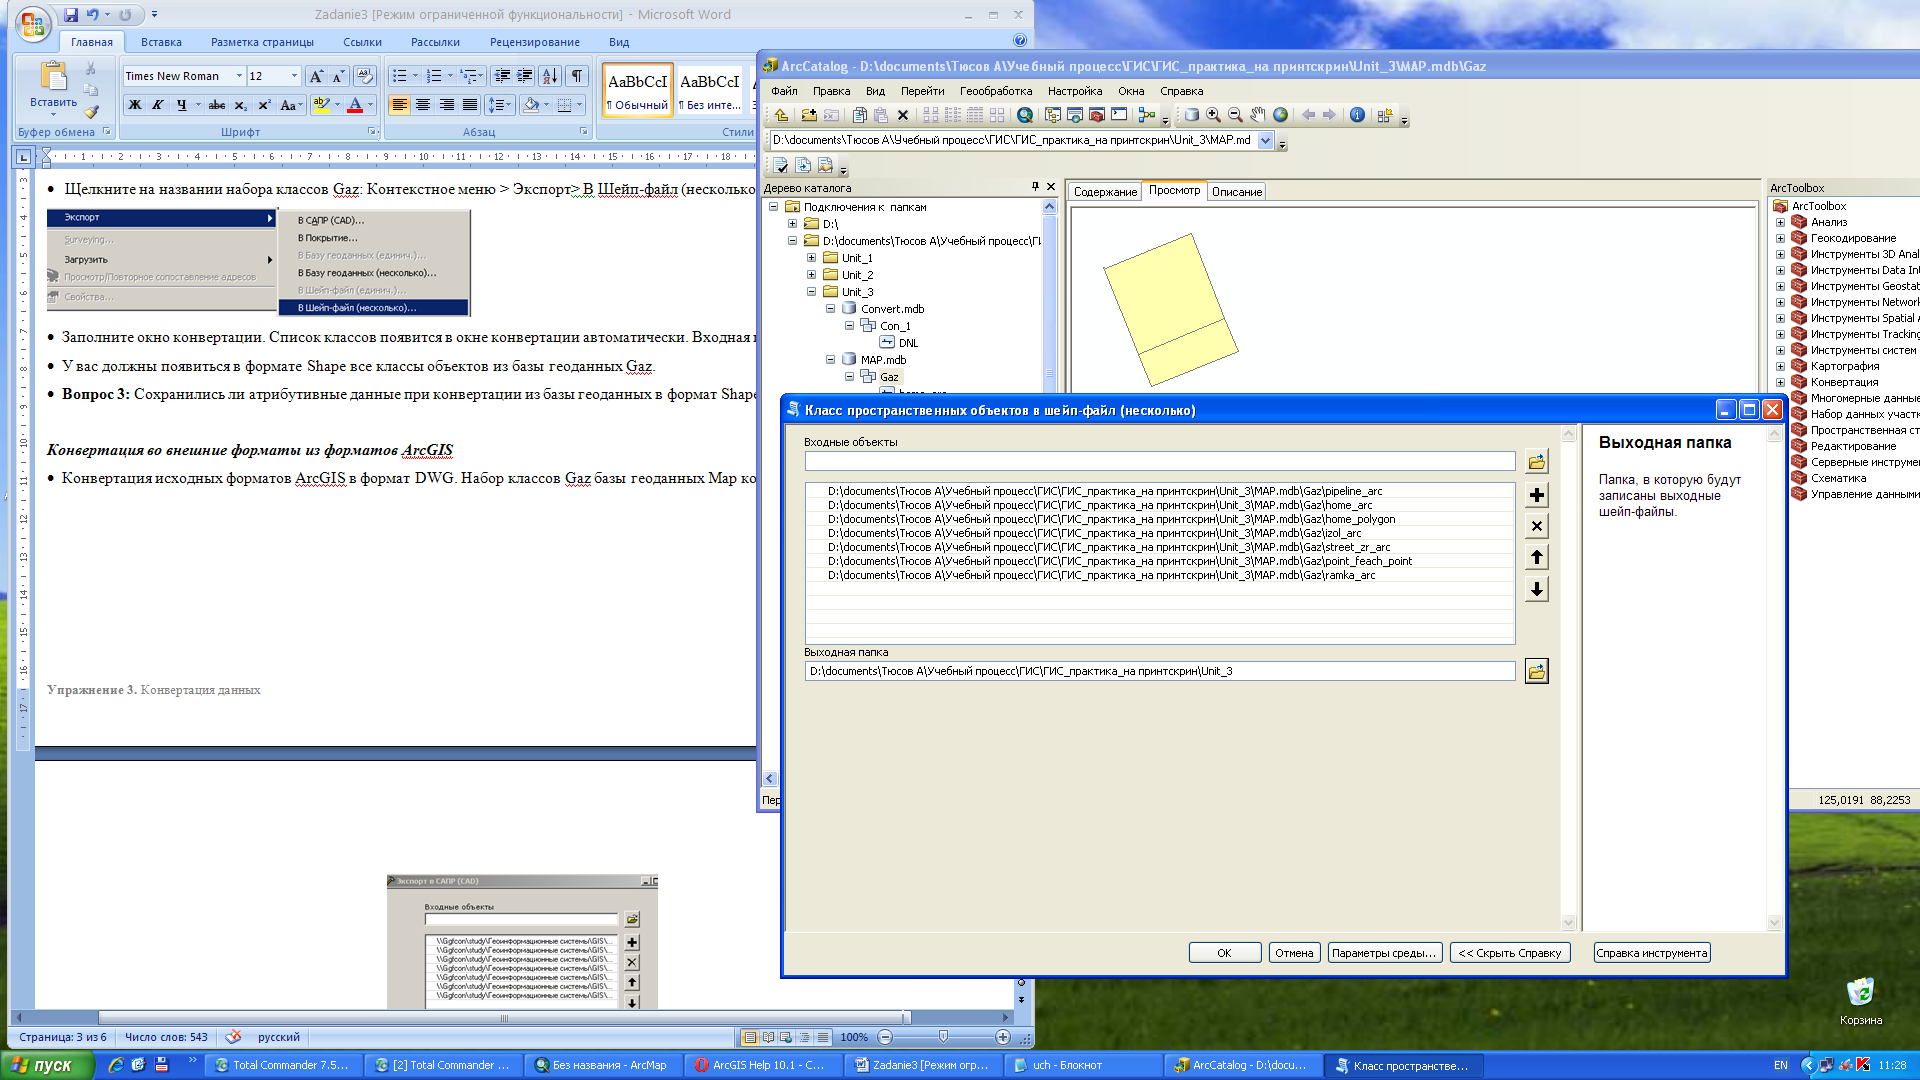Toggle show paragraph marks in Word
This screenshot has width=1920, height=1080.
(x=577, y=76)
